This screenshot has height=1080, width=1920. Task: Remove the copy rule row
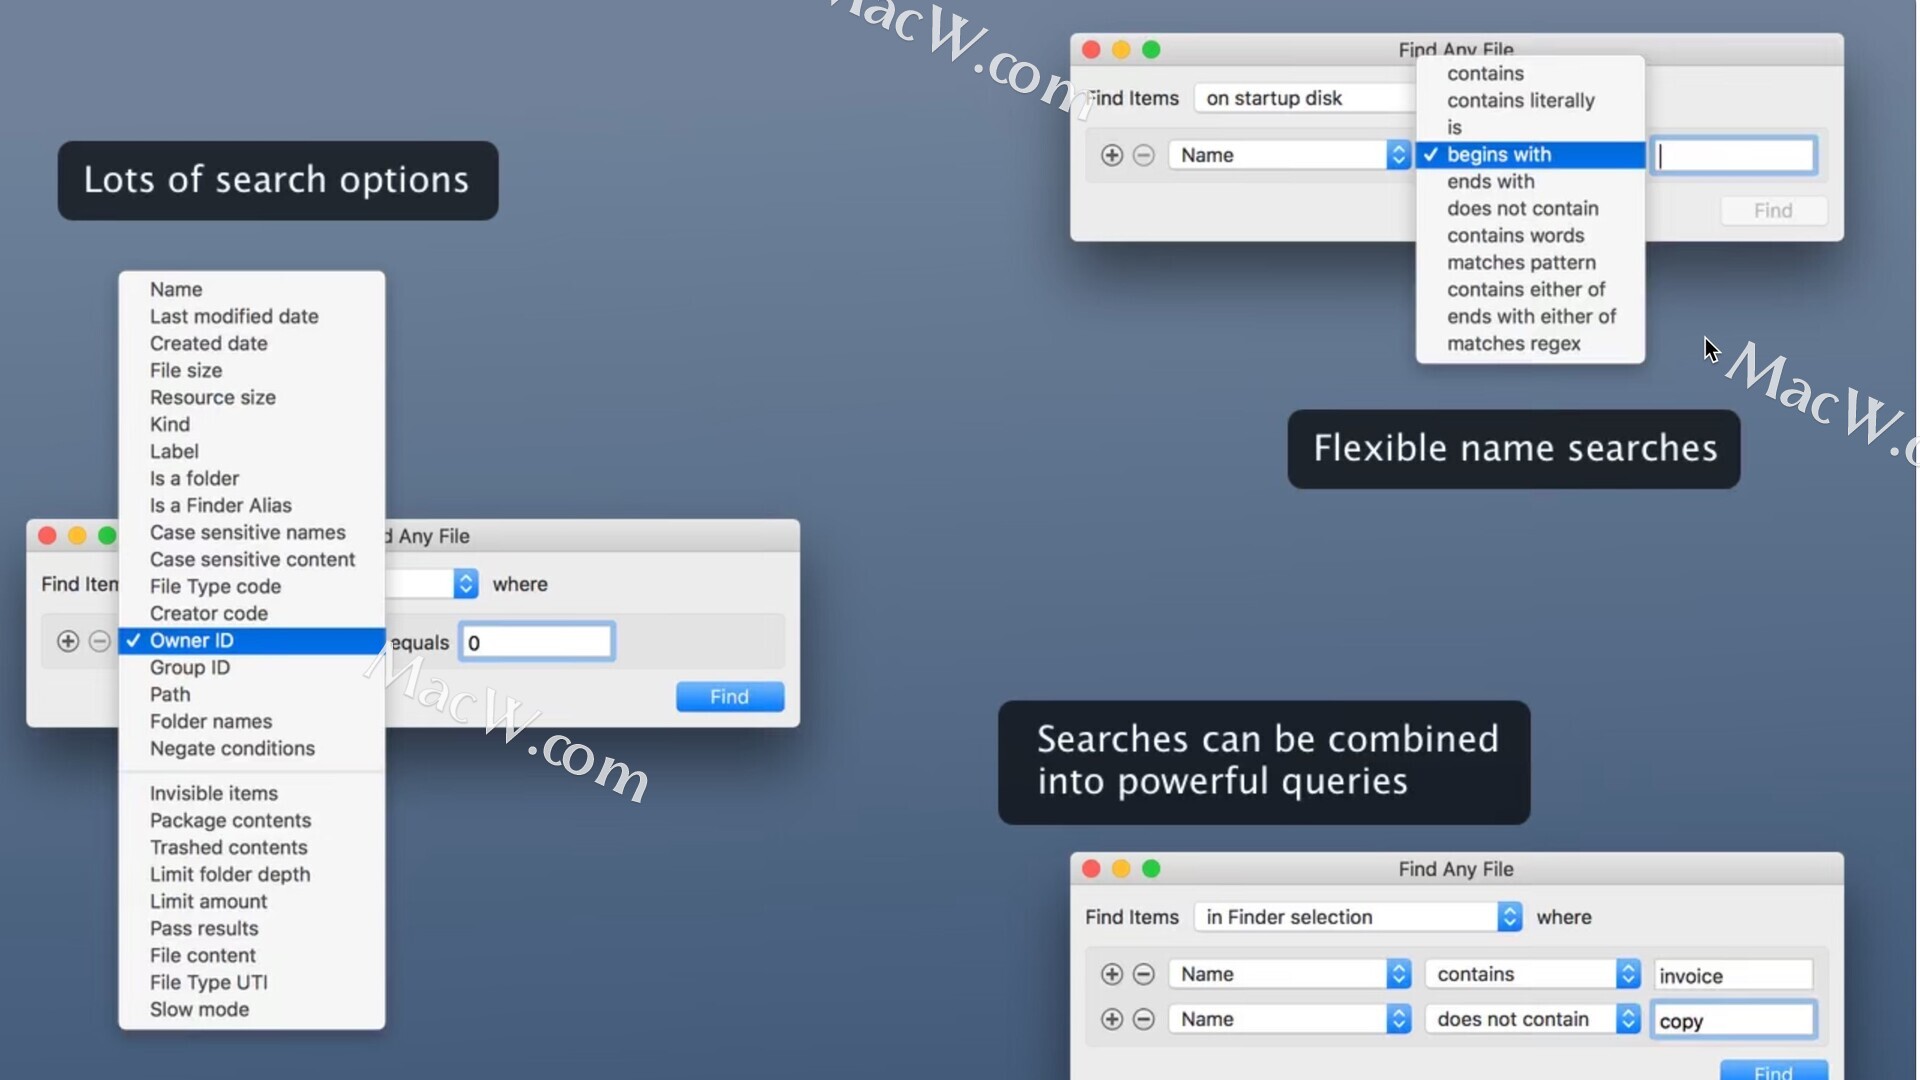point(1144,1019)
